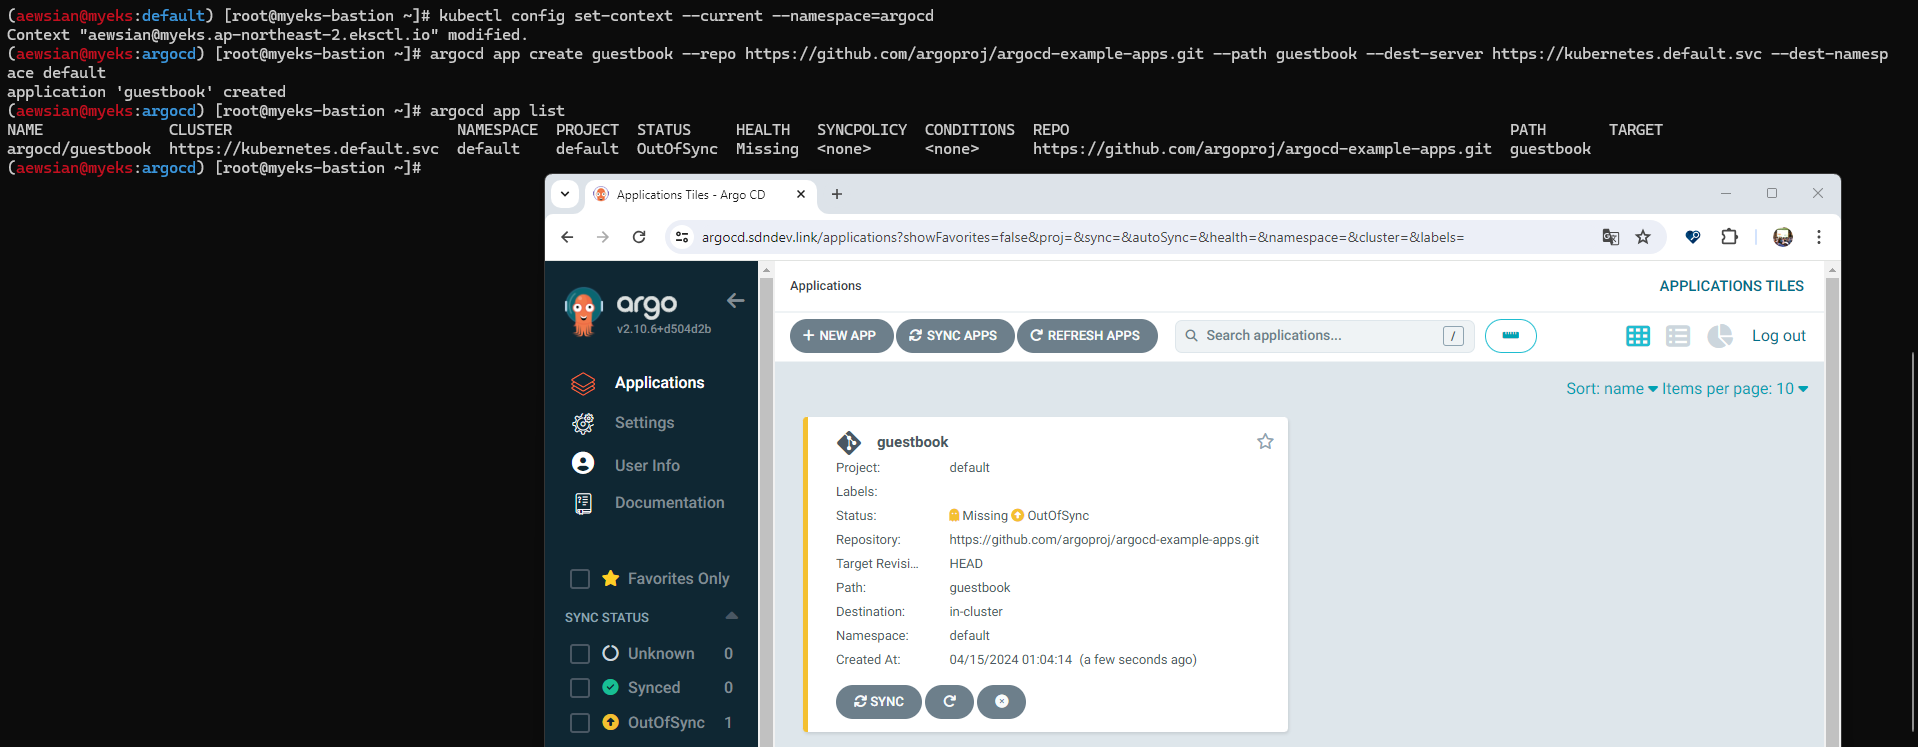Click the Documentation book icon
Screen dimensions: 1918x747
[583, 503]
